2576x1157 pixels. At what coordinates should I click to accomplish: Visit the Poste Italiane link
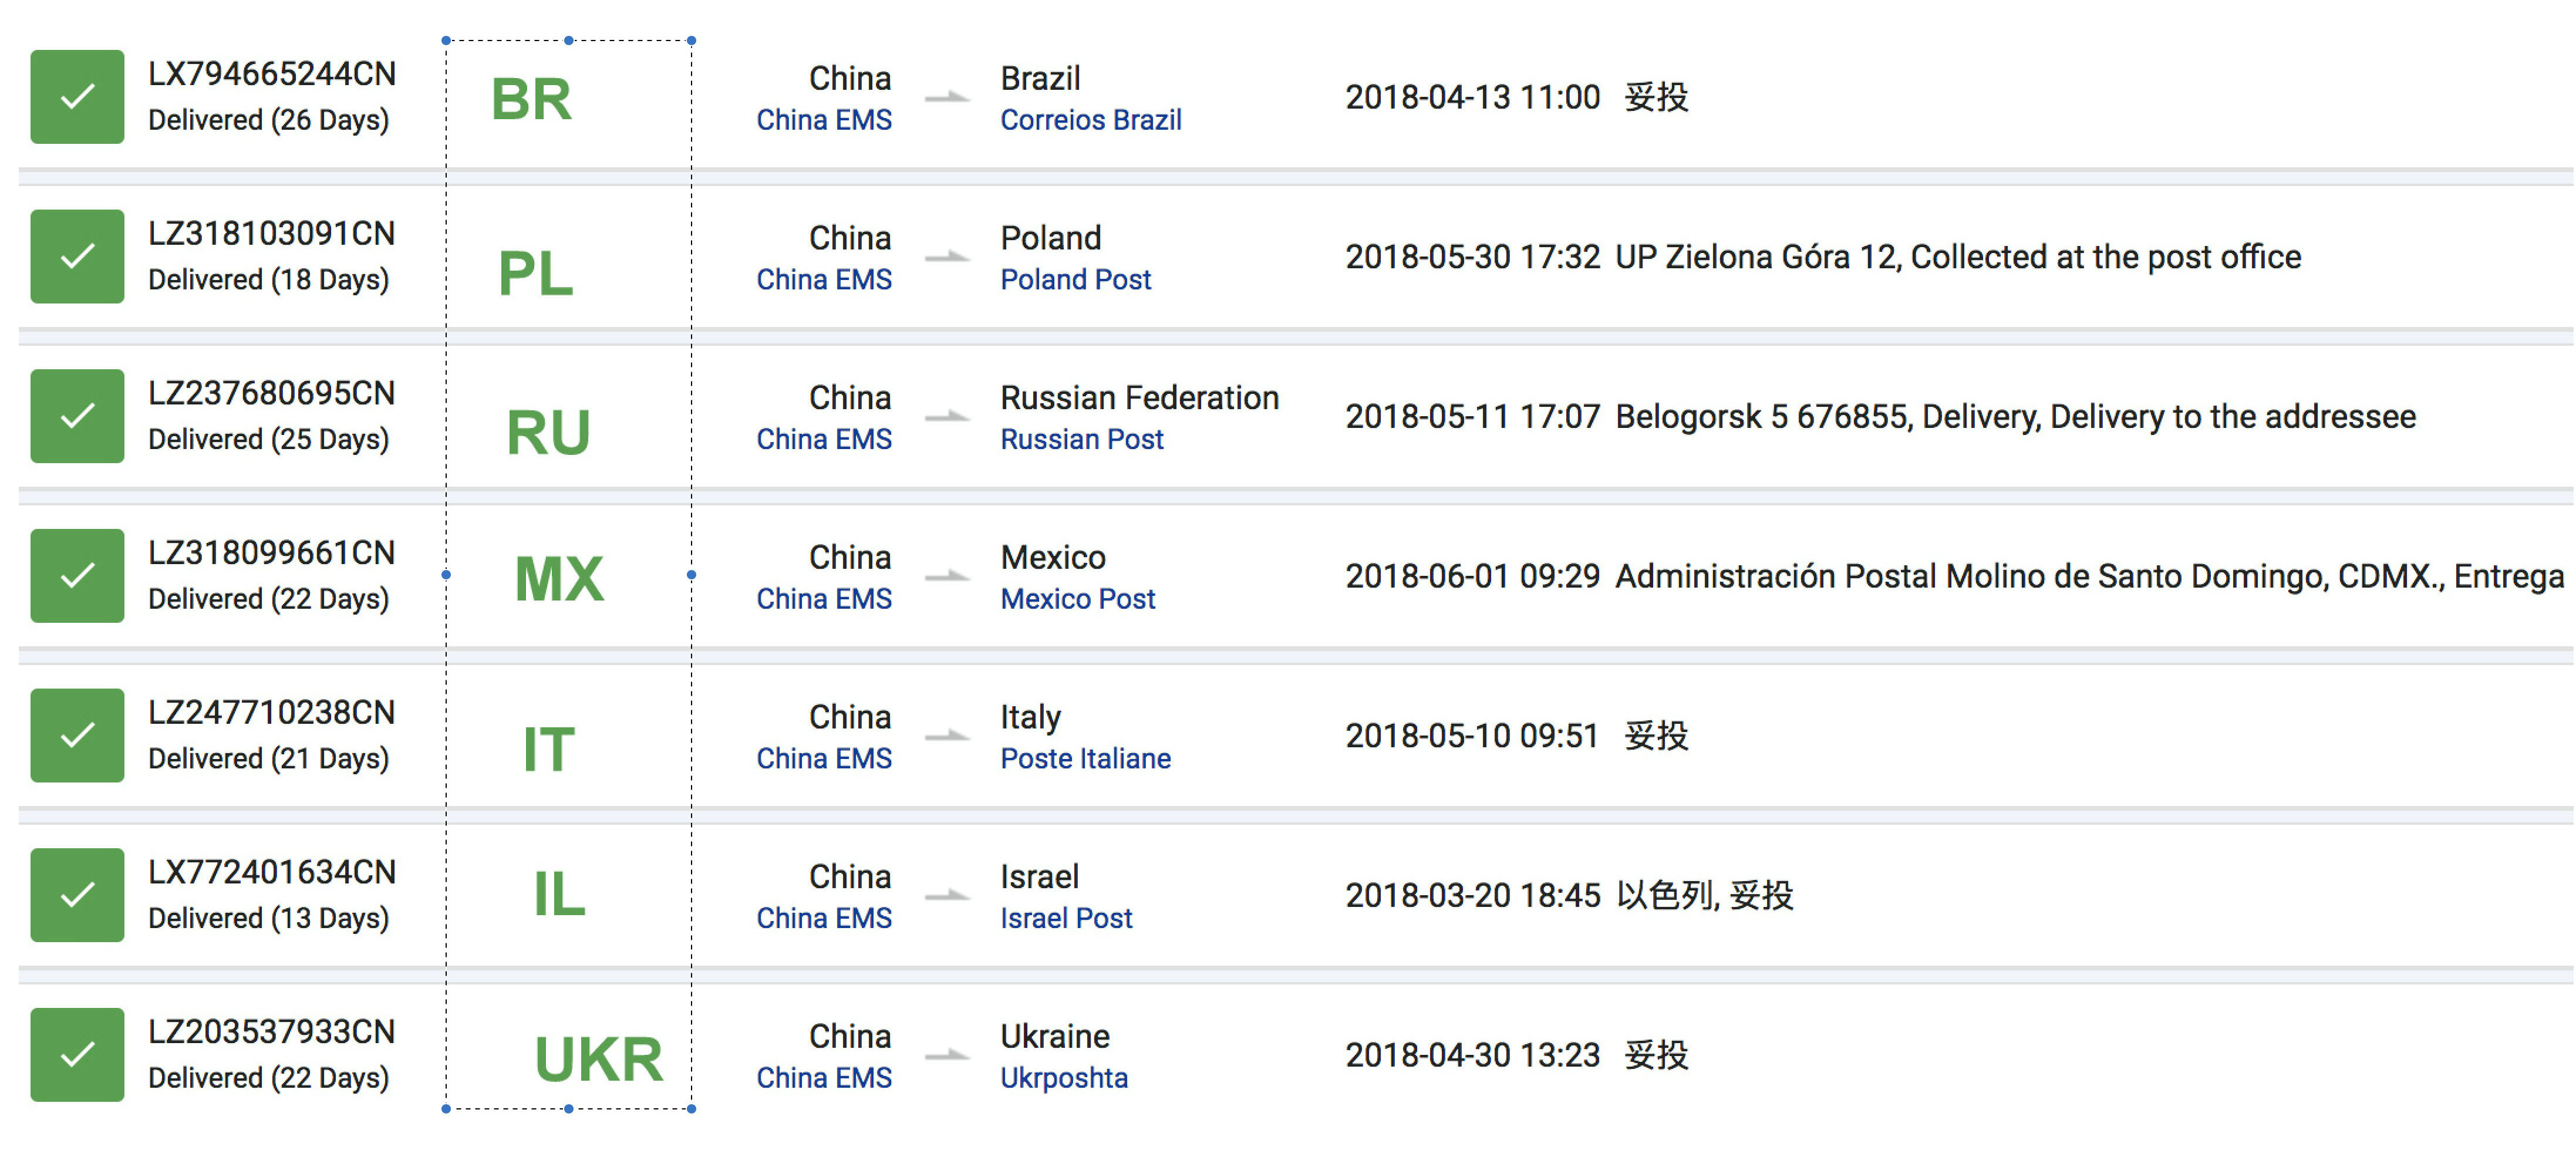click(x=1085, y=759)
